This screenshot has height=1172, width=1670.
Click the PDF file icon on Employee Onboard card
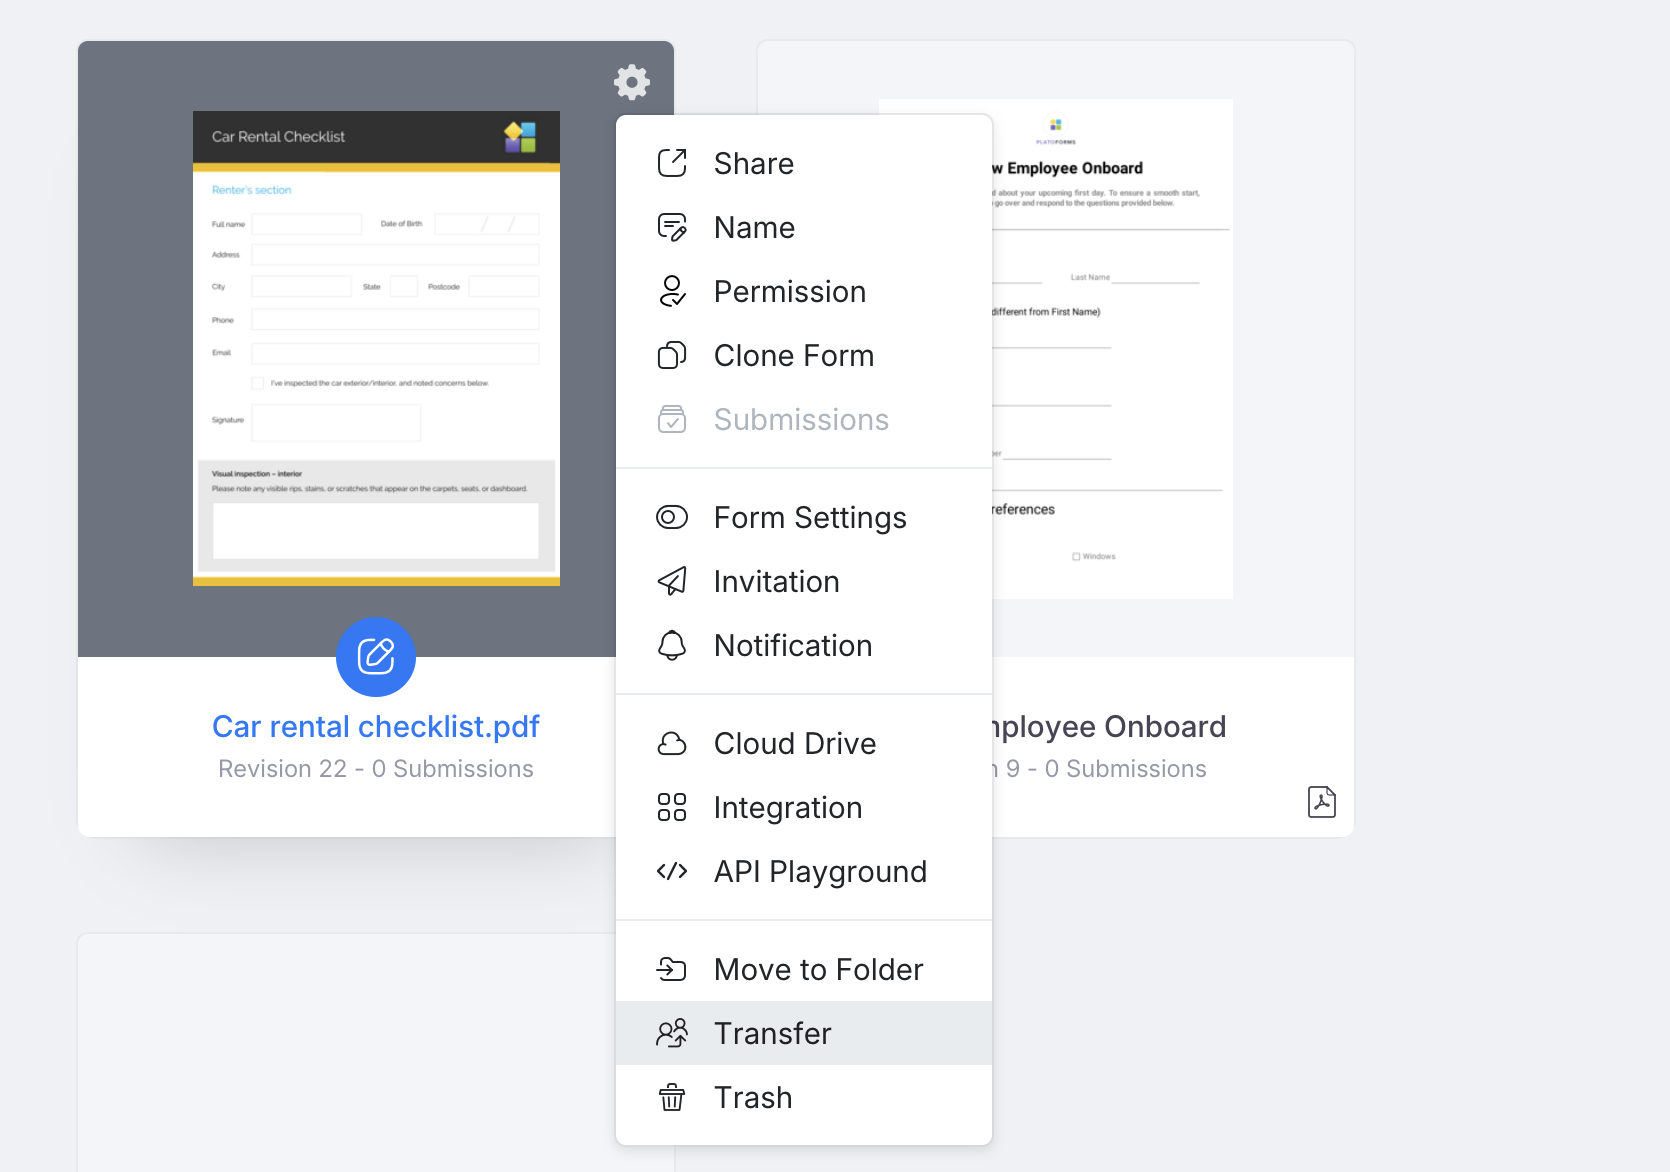[1321, 801]
